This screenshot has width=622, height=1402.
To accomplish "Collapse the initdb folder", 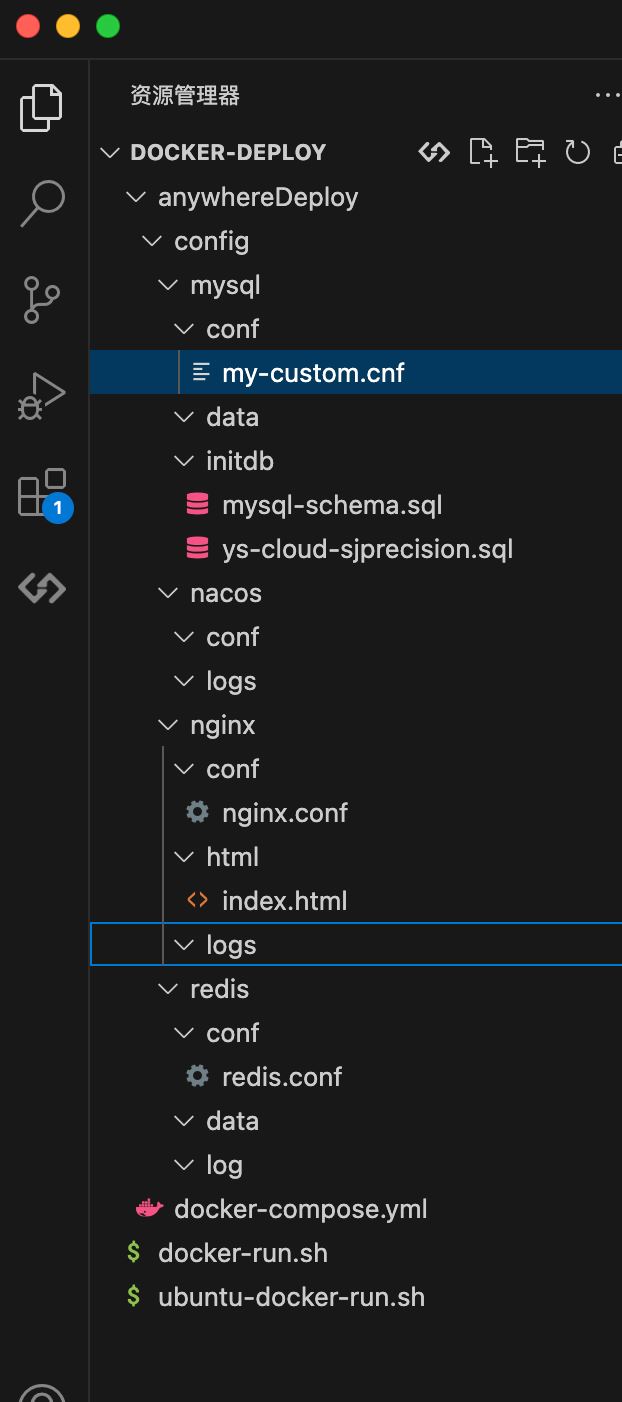I will pyautogui.click(x=184, y=461).
